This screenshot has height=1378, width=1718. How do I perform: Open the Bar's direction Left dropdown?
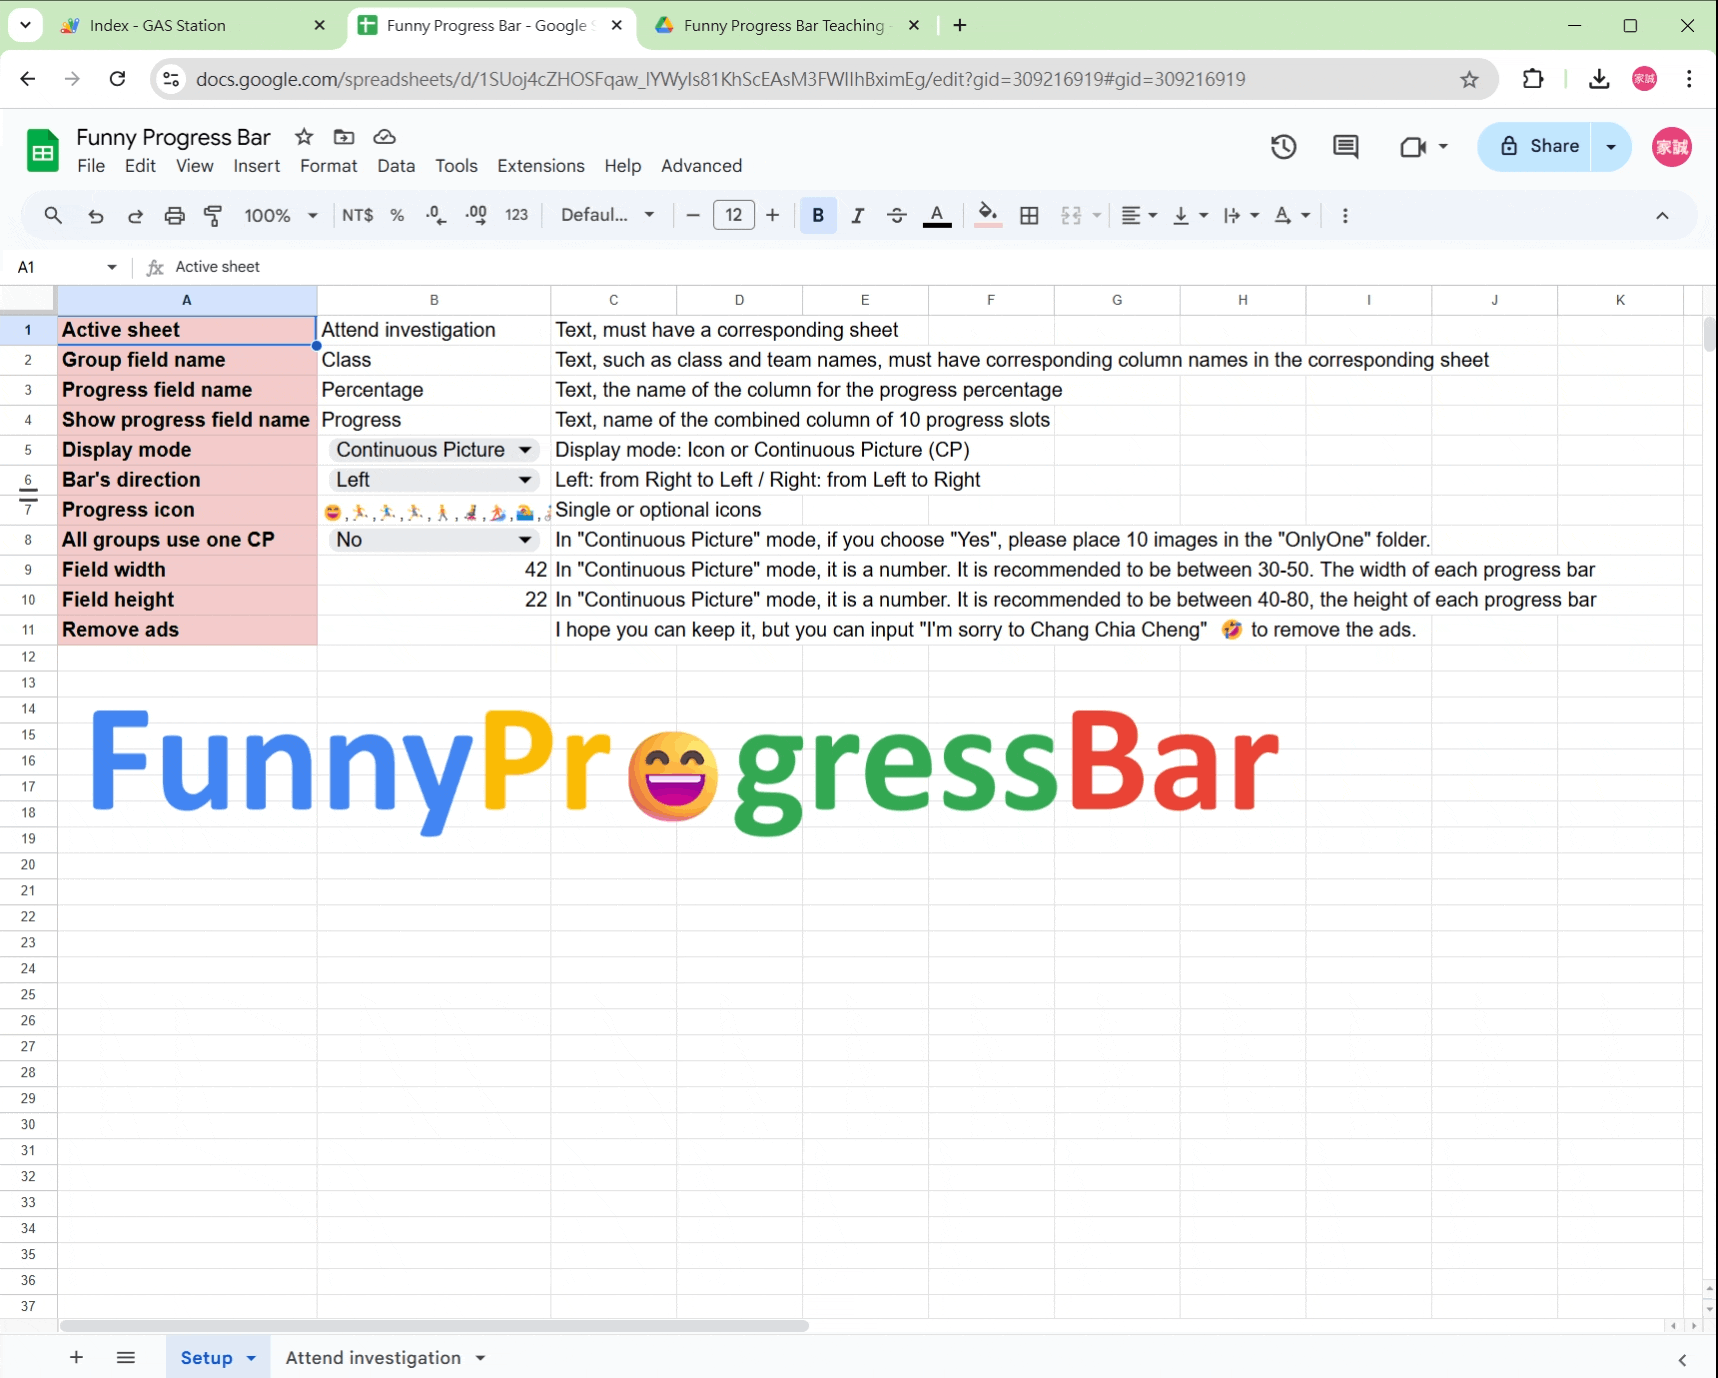point(434,480)
